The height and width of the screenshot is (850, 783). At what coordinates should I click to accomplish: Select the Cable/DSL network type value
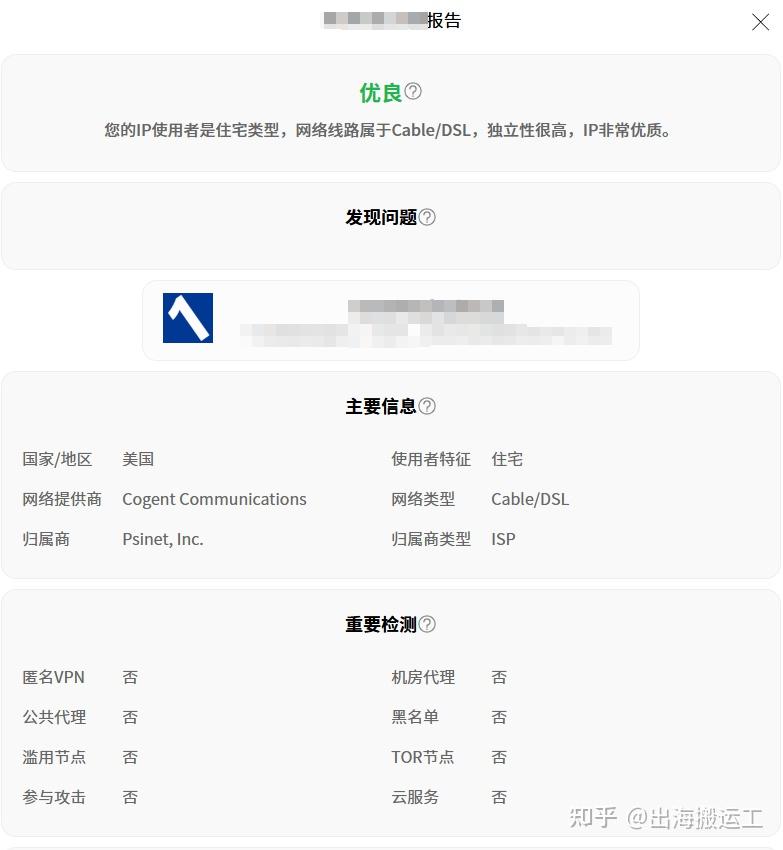[x=530, y=499]
